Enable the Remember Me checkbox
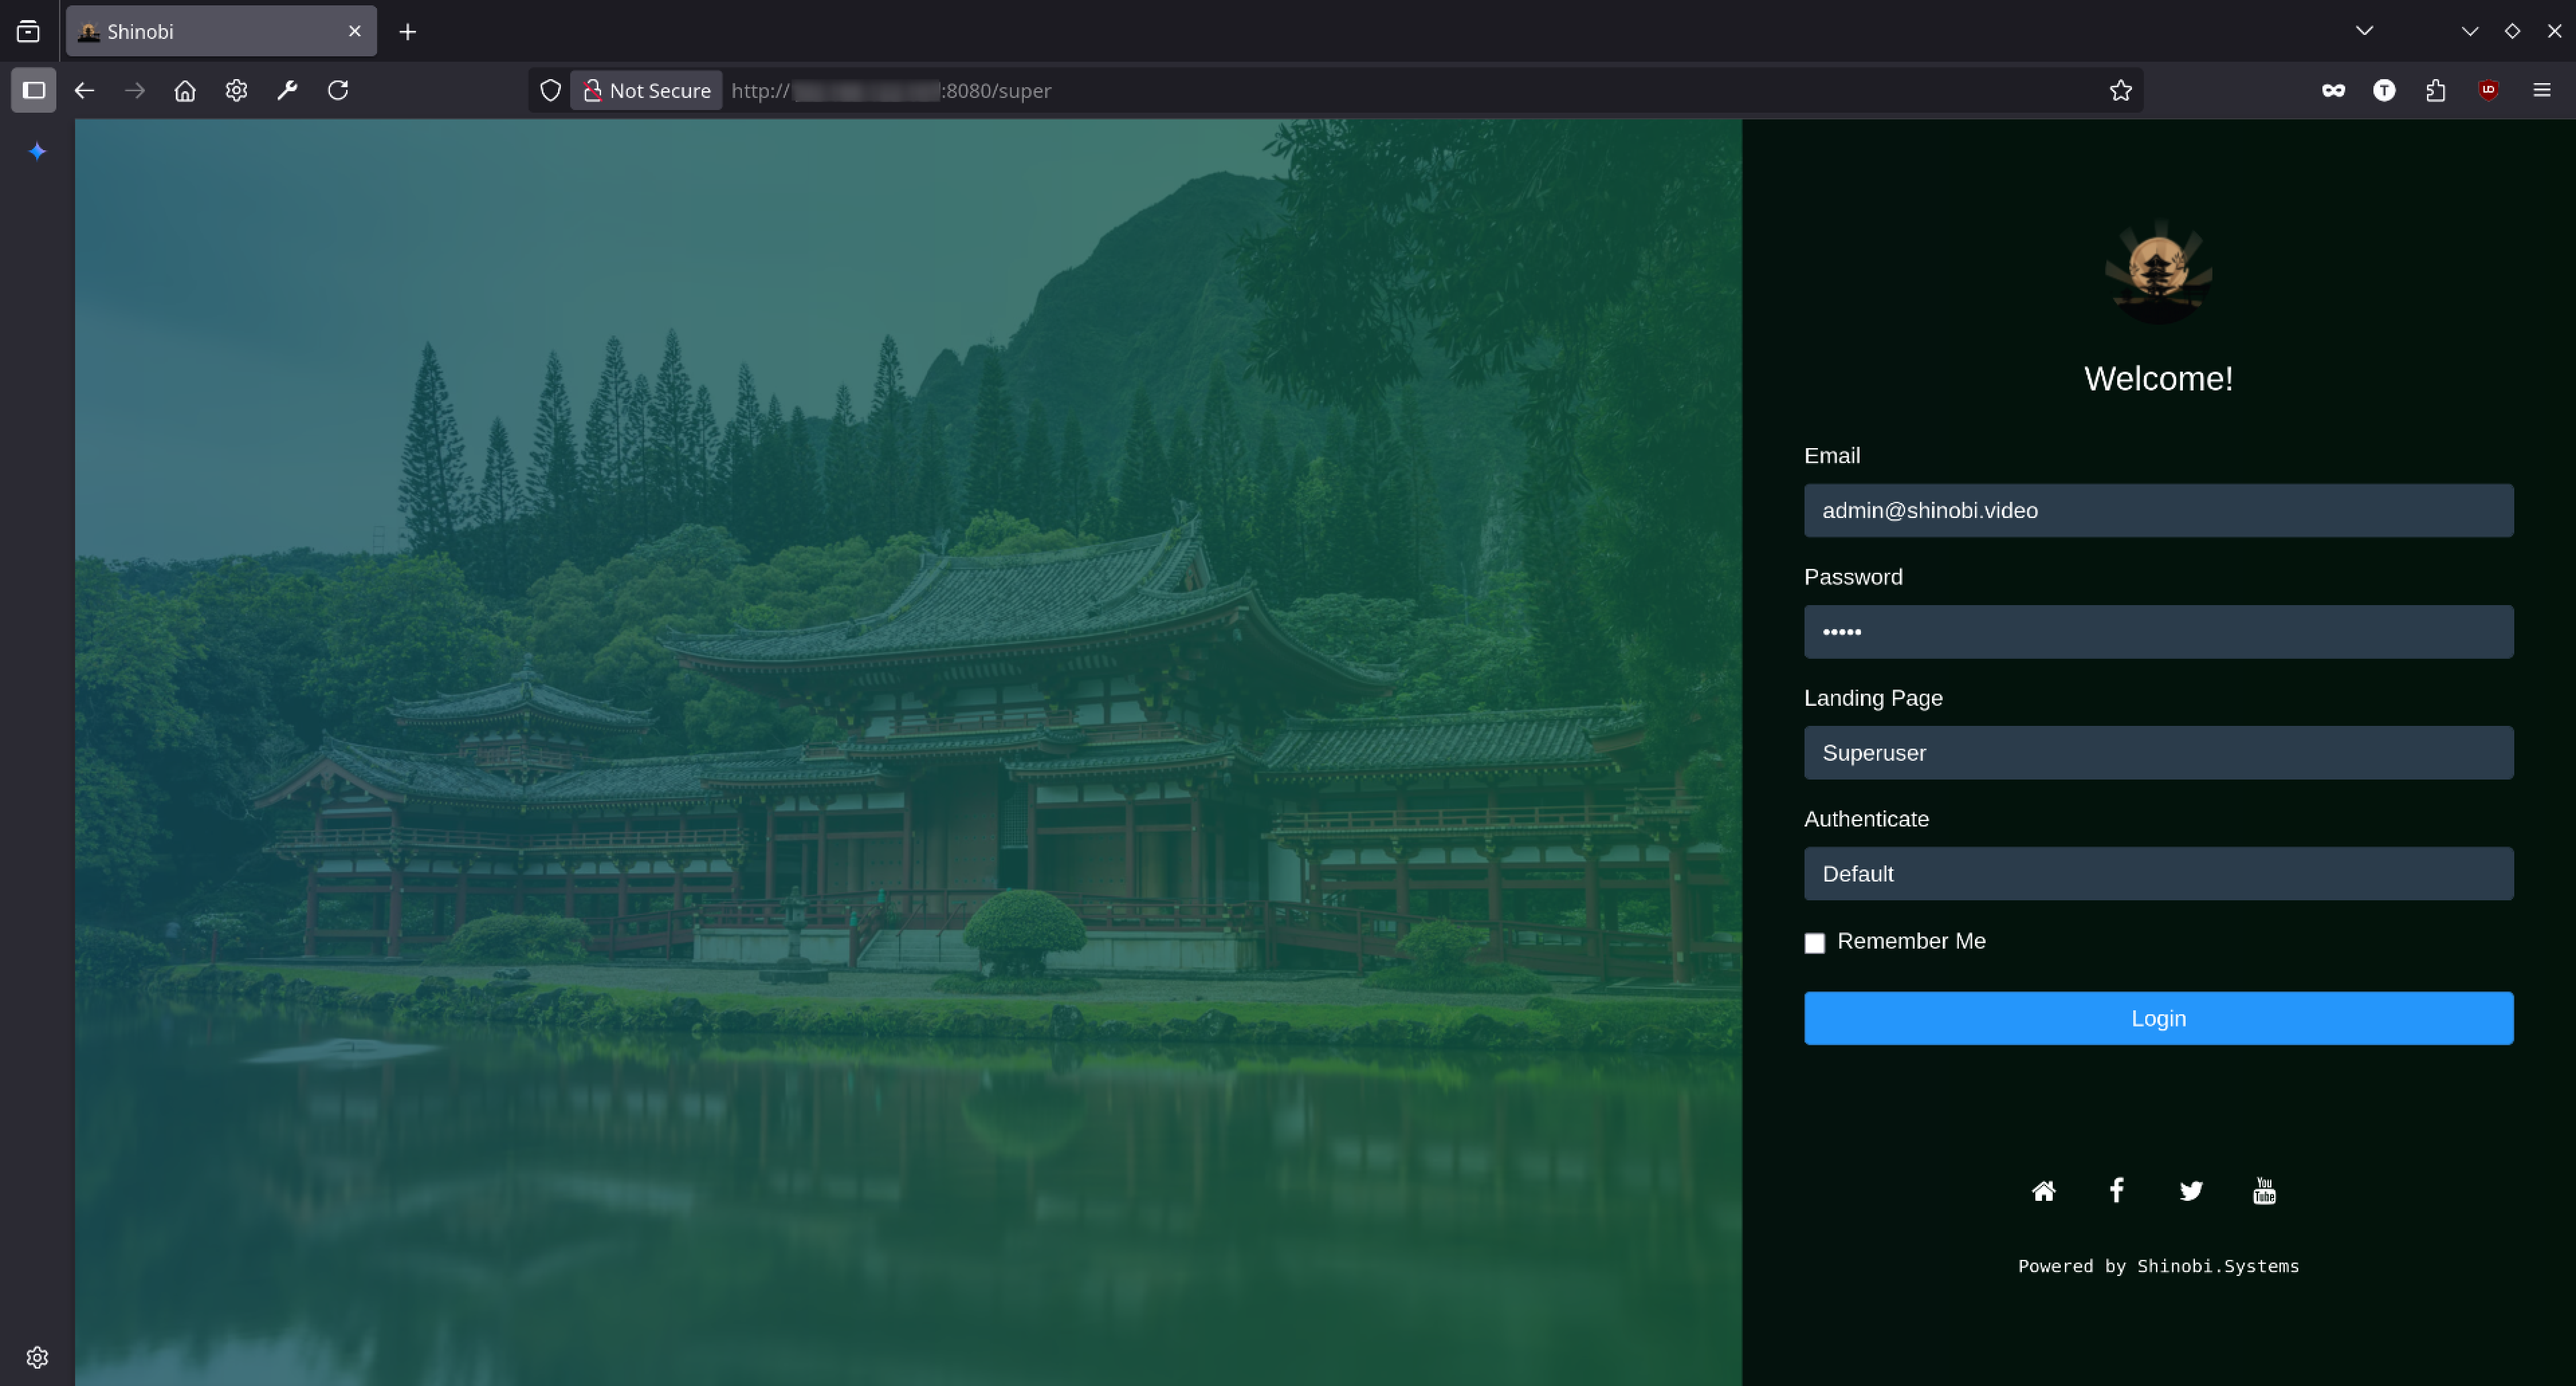2576x1386 pixels. pos(1814,943)
